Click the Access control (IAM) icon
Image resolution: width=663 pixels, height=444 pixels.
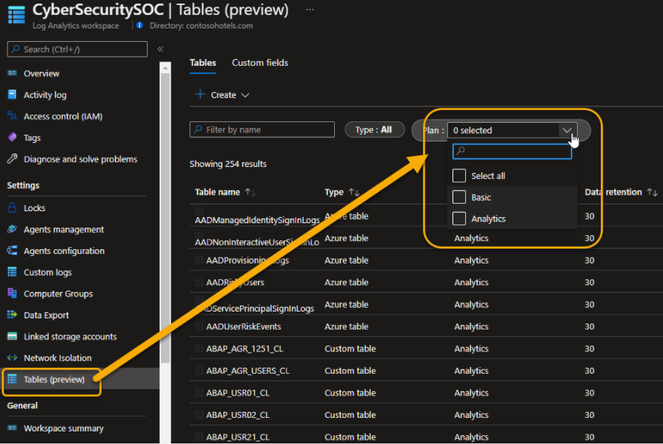(12, 116)
